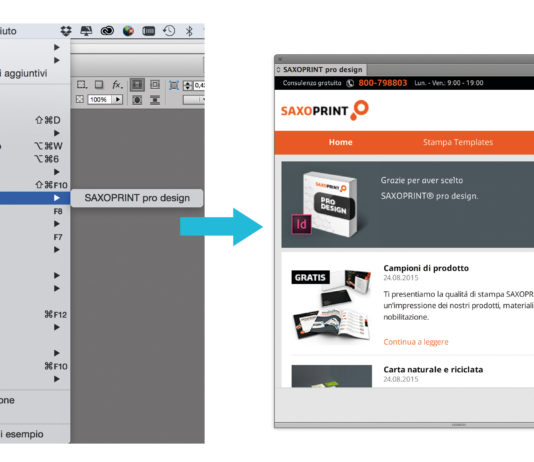534x462 pixels.
Task: Click the PRO DESIGN box banner image
Action: (330, 205)
